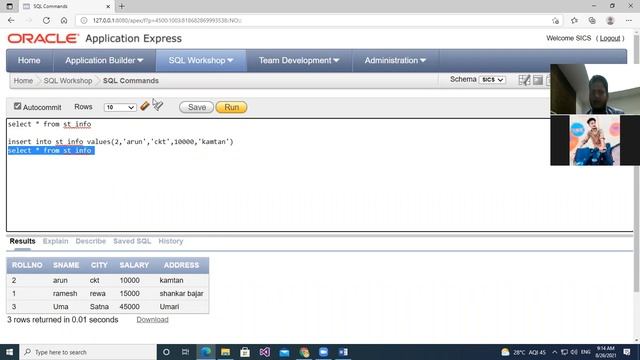Click the 'shankar bajar' address cell
The image size is (640, 360).
[x=182, y=293]
